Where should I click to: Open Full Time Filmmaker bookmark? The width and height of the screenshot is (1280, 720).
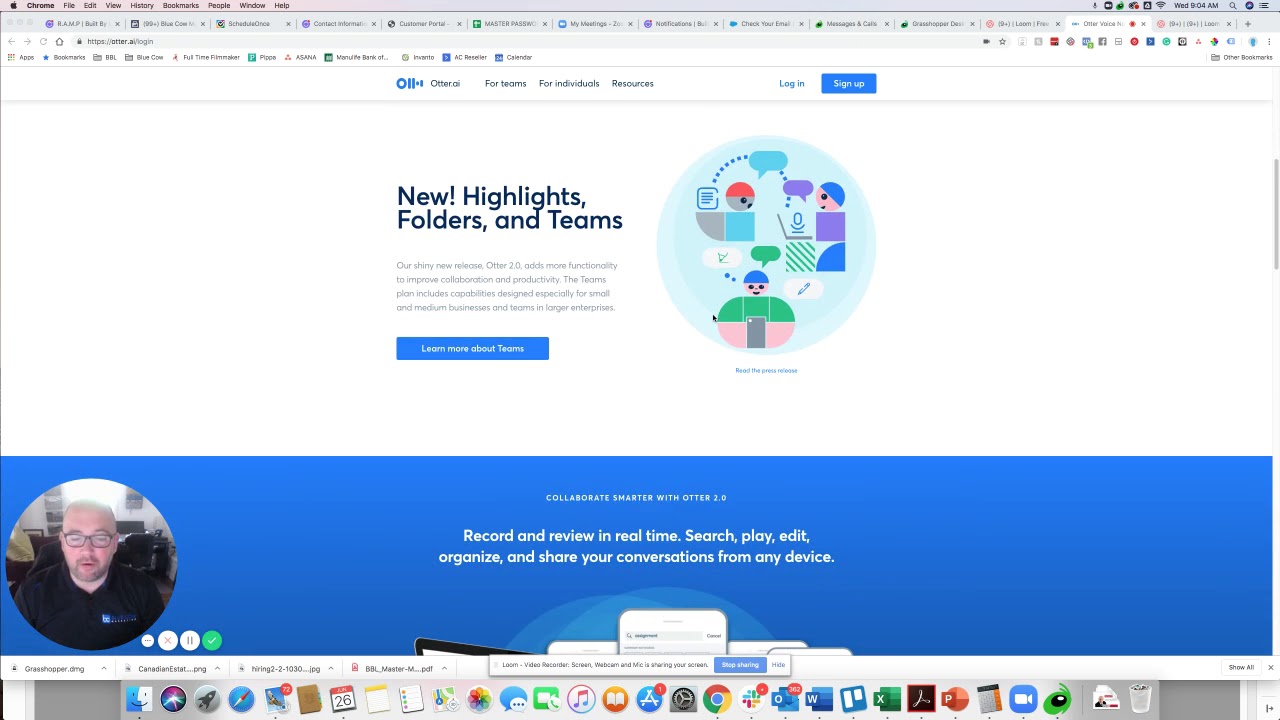point(206,57)
